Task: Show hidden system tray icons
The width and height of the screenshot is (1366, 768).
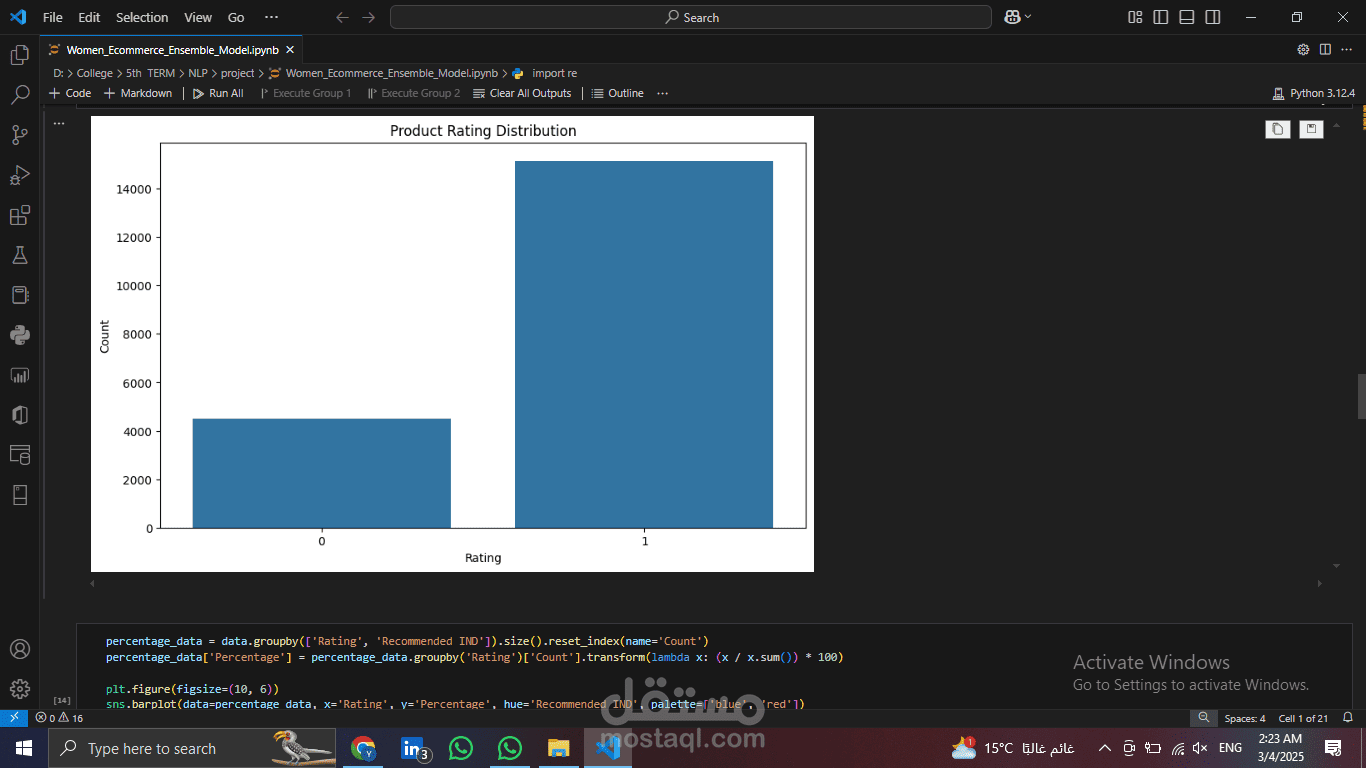Action: point(1104,748)
